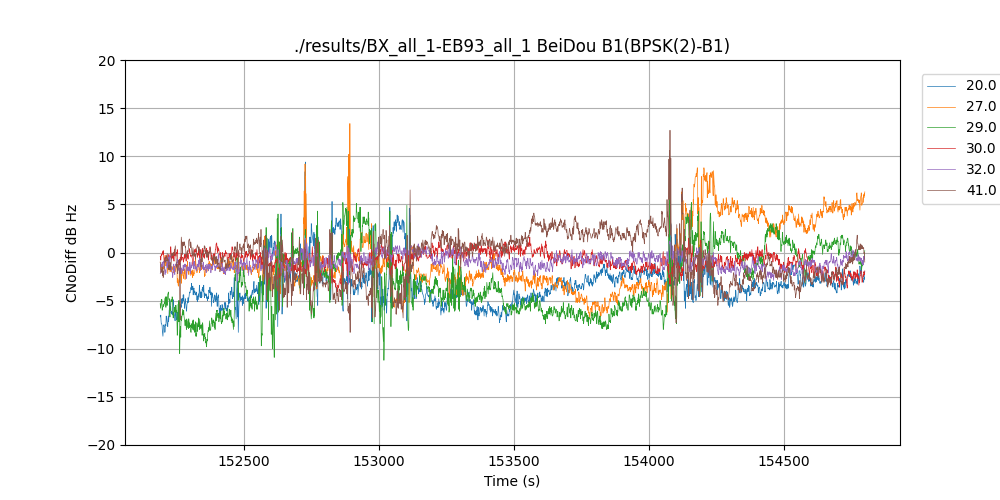This screenshot has height=500, width=1000.
Task: Select the 20.0 legend label
Action: coord(981,86)
